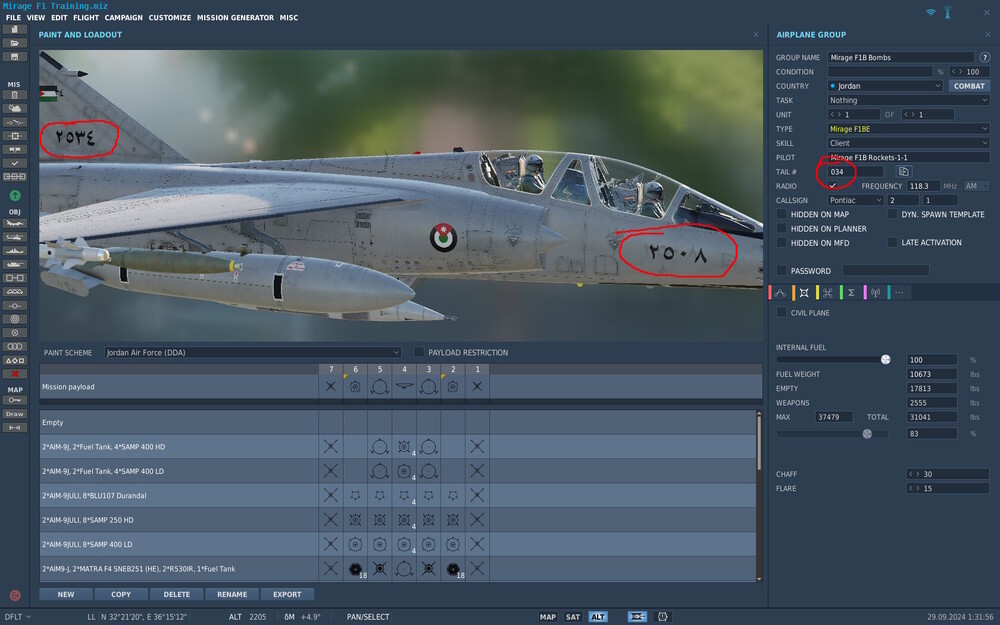Viewport: 1000px width, 625px height.
Task: Click the weather cloud icon in MIS toolbar
Action: (x=15, y=108)
